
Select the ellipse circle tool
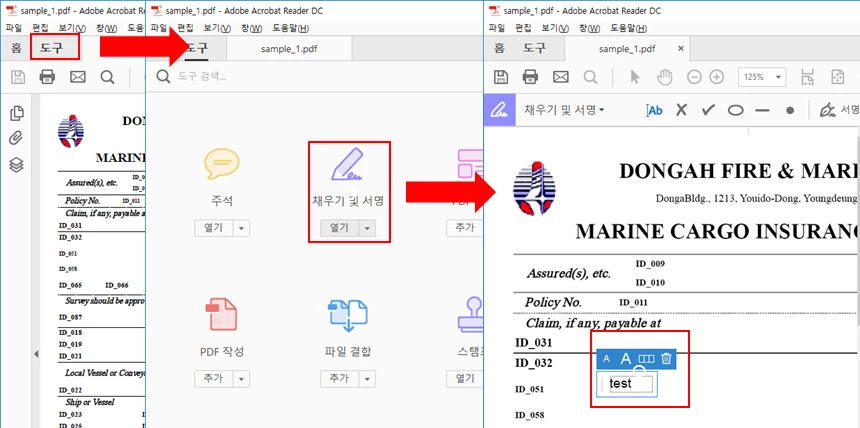pyautogui.click(x=735, y=110)
